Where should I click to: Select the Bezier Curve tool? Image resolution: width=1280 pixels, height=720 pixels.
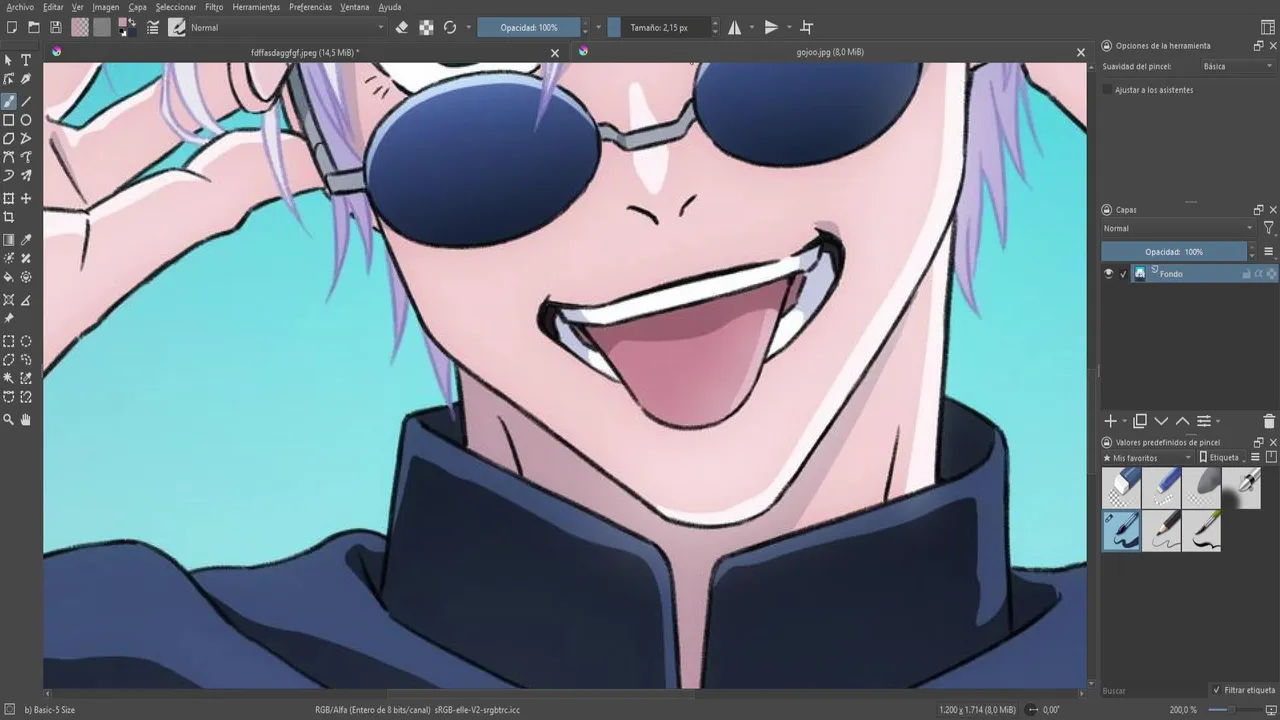9,157
